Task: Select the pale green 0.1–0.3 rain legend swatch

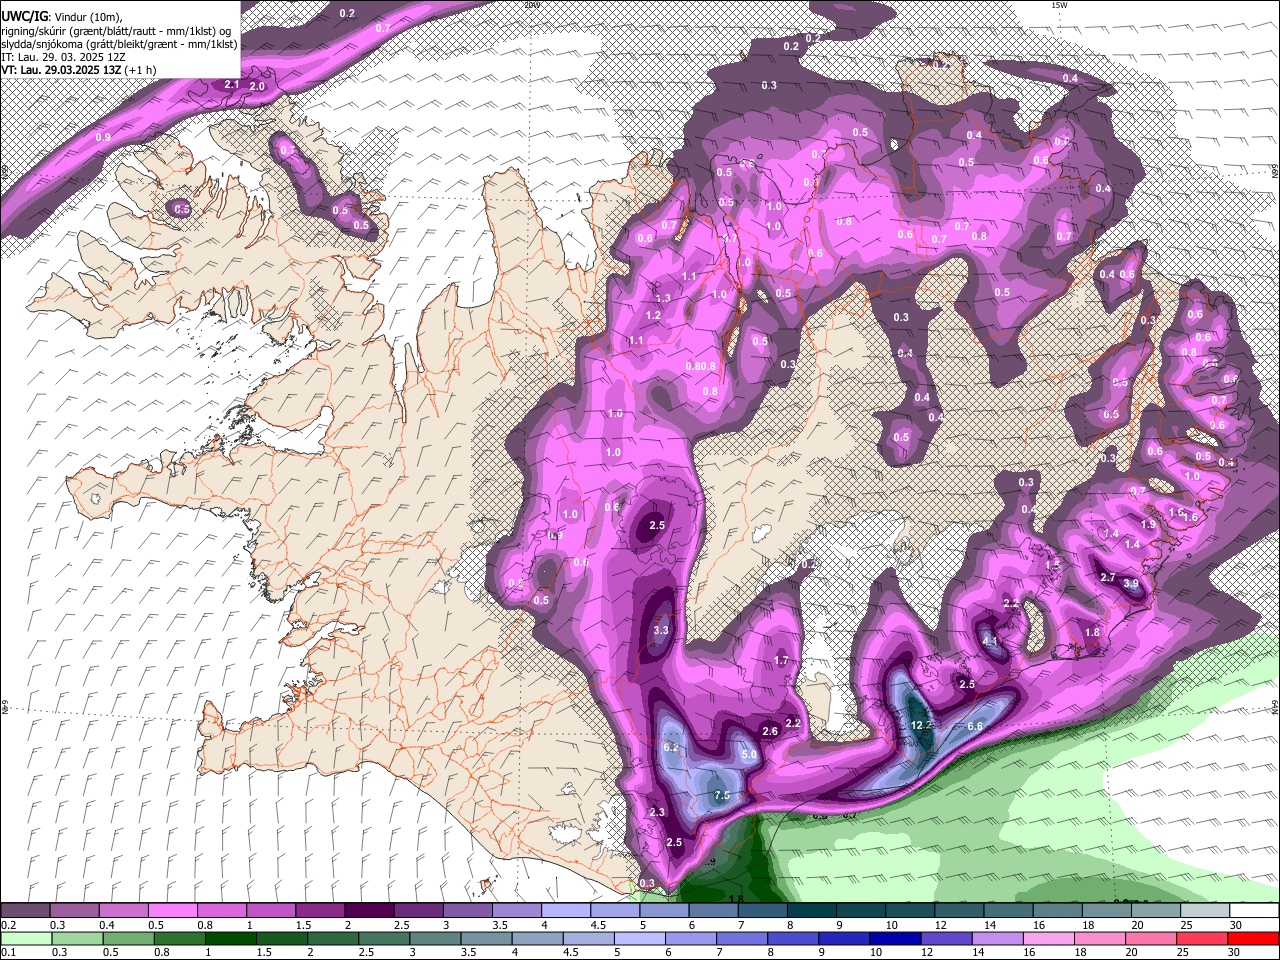Action: (25, 938)
